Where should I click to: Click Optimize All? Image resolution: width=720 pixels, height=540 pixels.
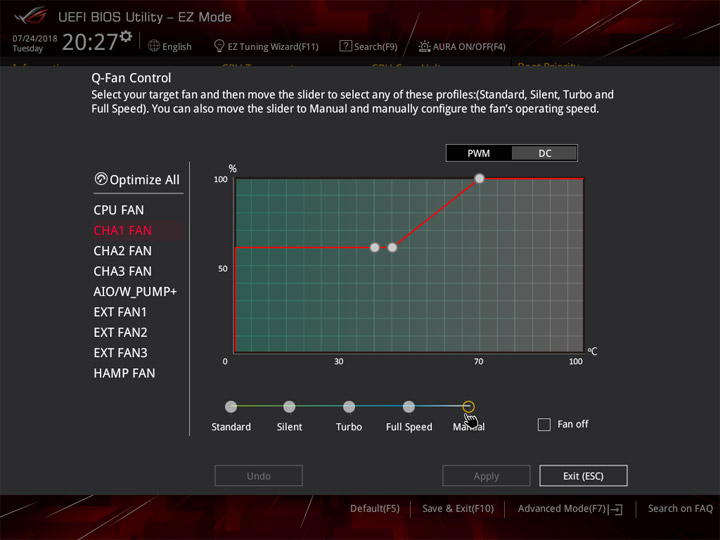(137, 180)
